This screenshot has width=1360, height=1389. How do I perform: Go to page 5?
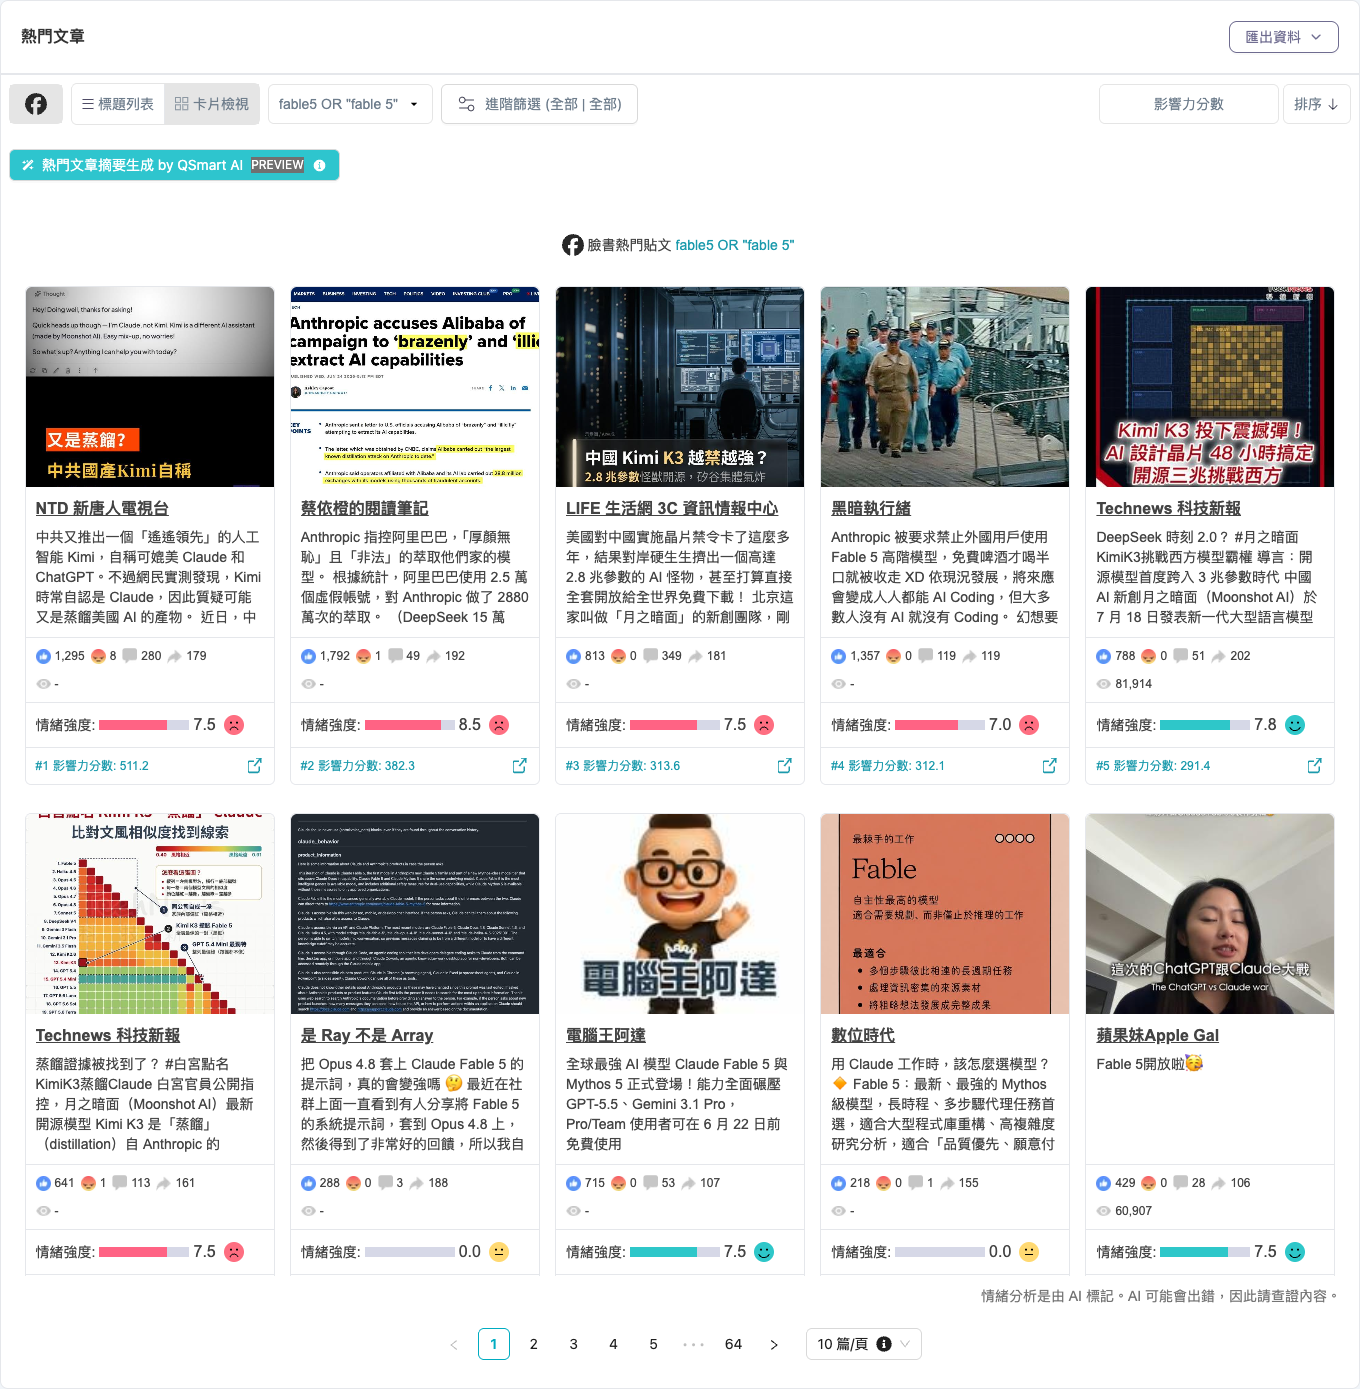(654, 1344)
